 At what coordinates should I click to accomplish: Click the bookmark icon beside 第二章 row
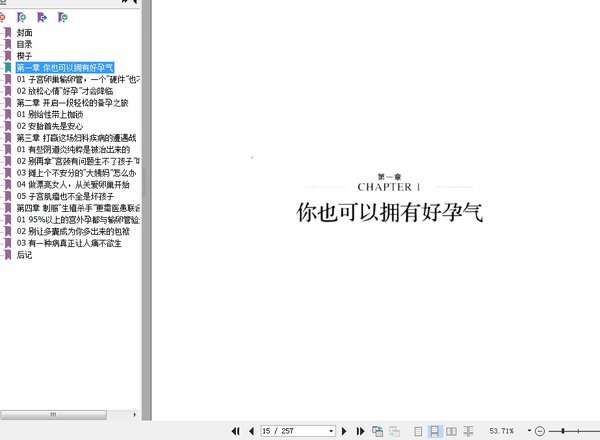pos(8,103)
